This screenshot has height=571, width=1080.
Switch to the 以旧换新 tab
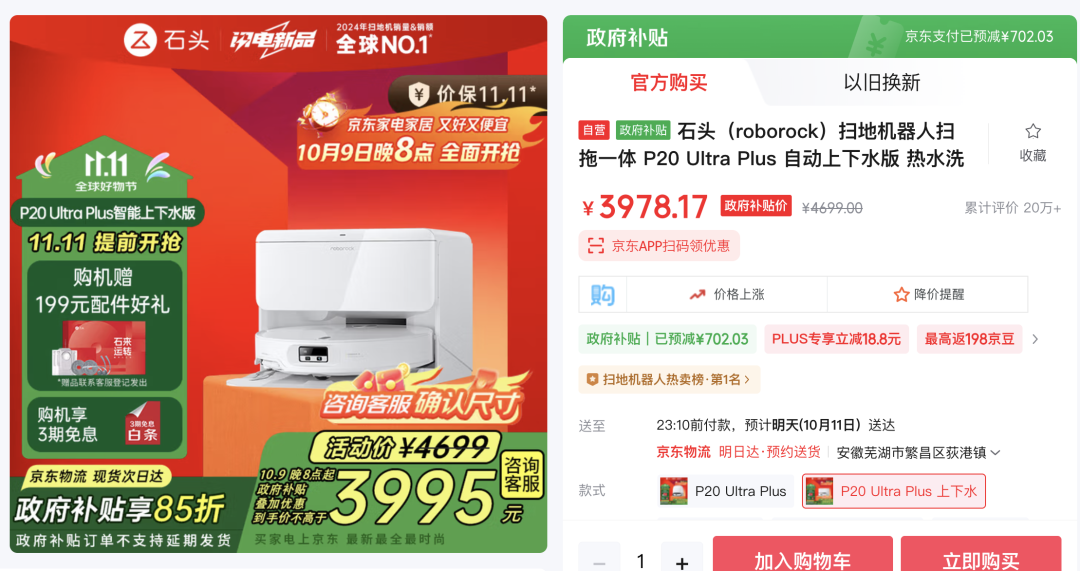click(x=882, y=83)
